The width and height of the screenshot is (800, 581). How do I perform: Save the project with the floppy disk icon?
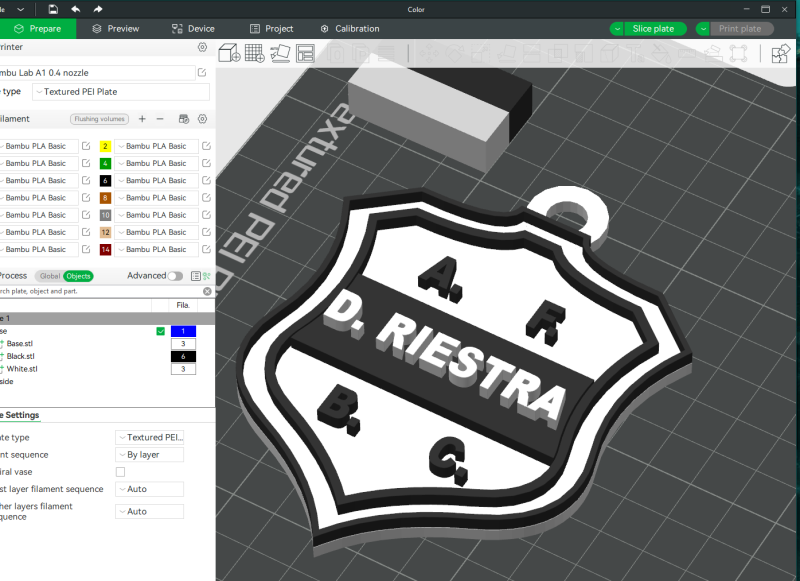(x=53, y=9)
